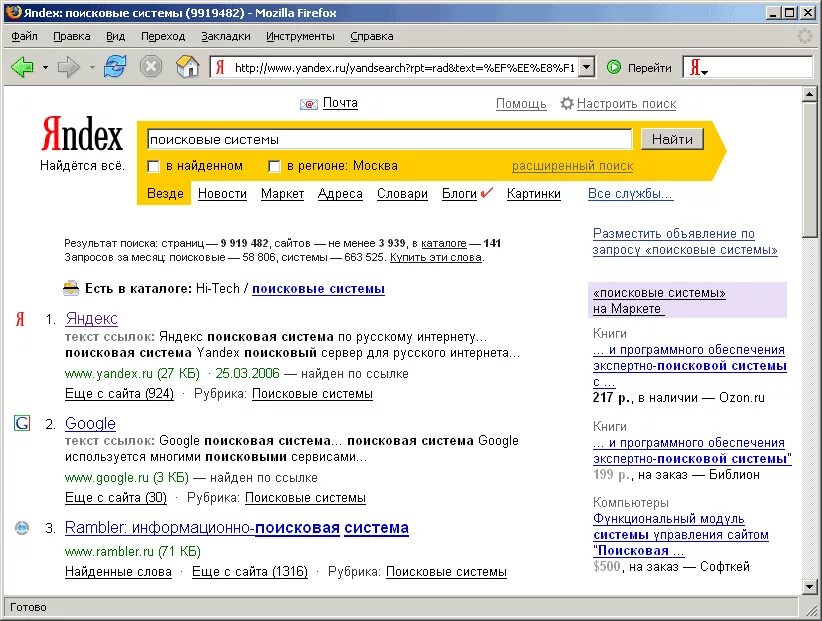Click the Rambler globe icon beside result 3
Viewport: 822px width, 621px height.
point(22,528)
